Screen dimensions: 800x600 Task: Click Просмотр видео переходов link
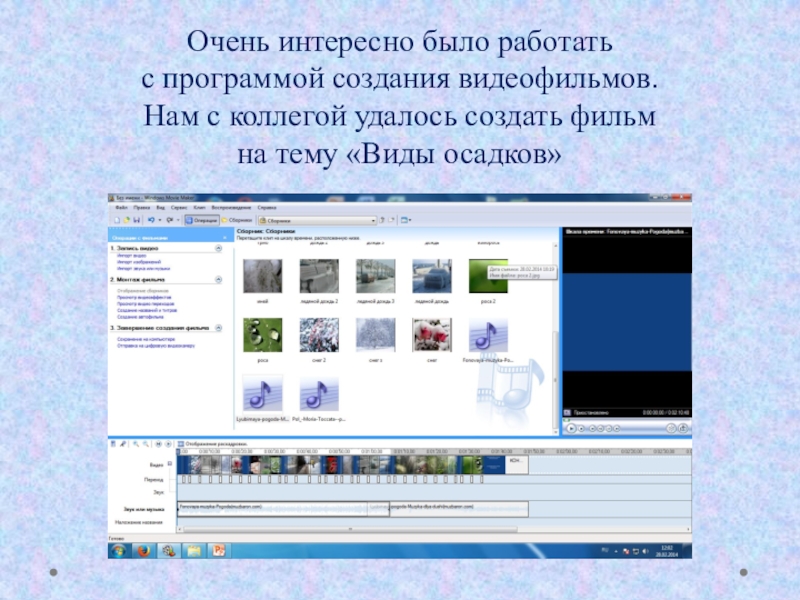[145, 304]
